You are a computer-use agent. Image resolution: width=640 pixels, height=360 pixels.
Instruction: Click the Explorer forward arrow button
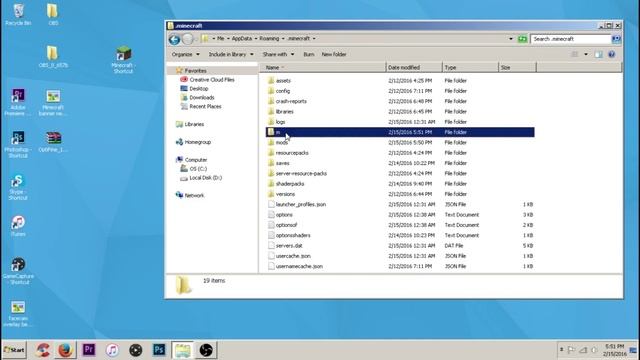click(x=187, y=39)
